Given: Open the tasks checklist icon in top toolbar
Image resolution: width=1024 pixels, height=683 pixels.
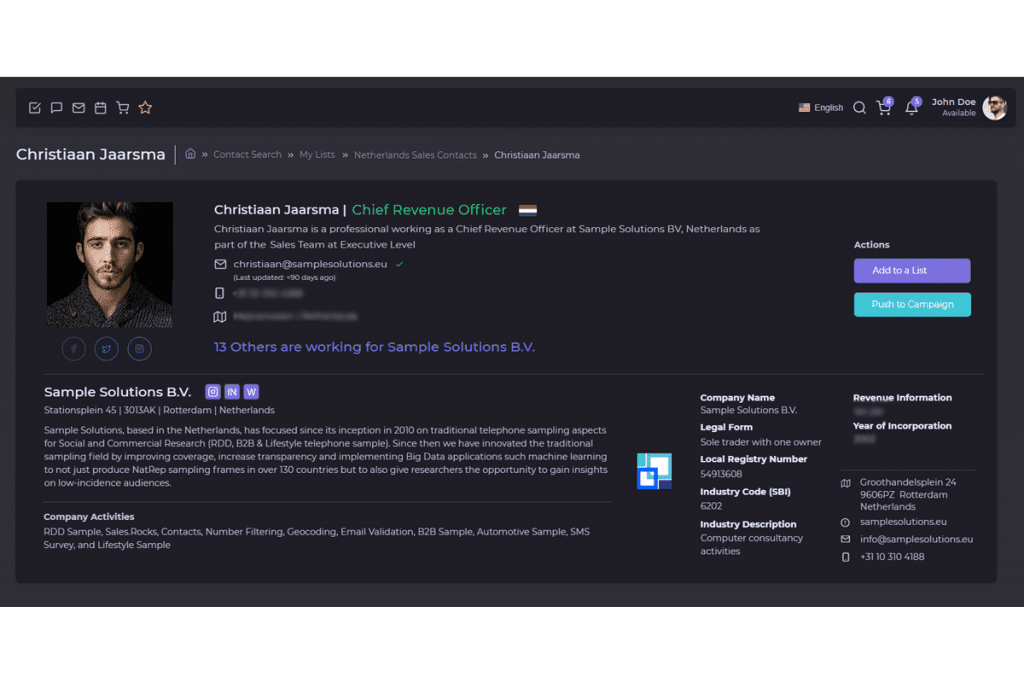Looking at the screenshot, I should tap(35, 108).
